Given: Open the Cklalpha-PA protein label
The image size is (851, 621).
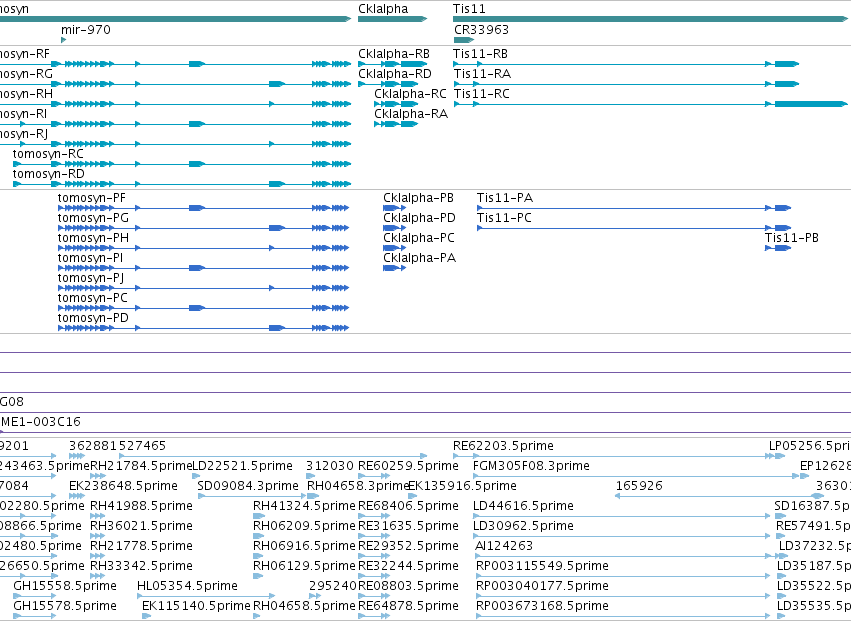Looking at the screenshot, I should (x=420, y=258).
